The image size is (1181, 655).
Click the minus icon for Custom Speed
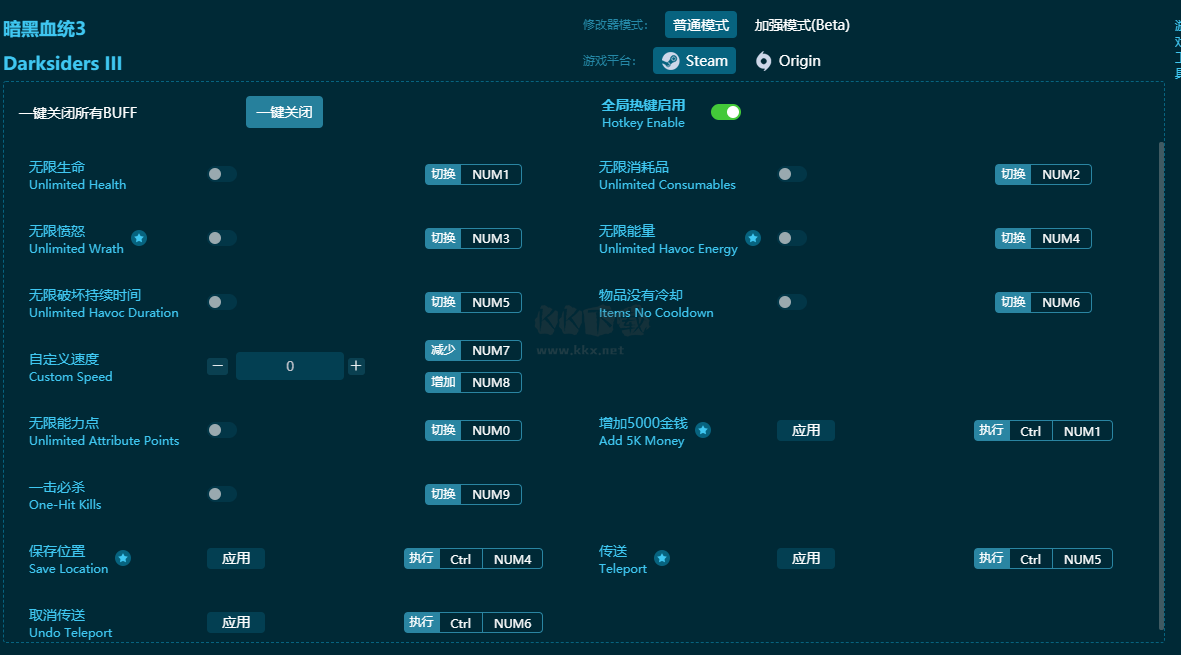pyautogui.click(x=218, y=366)
